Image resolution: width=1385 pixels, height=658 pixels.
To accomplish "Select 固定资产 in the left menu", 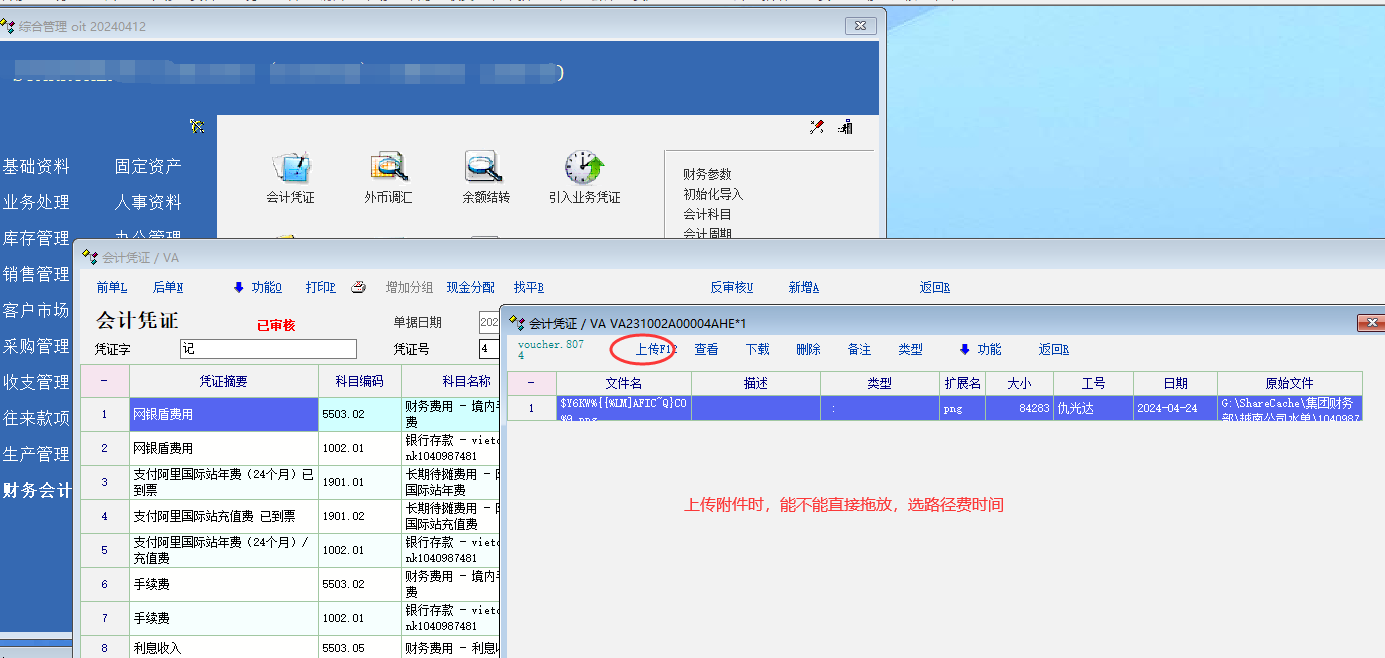I will tap(148, 167).
